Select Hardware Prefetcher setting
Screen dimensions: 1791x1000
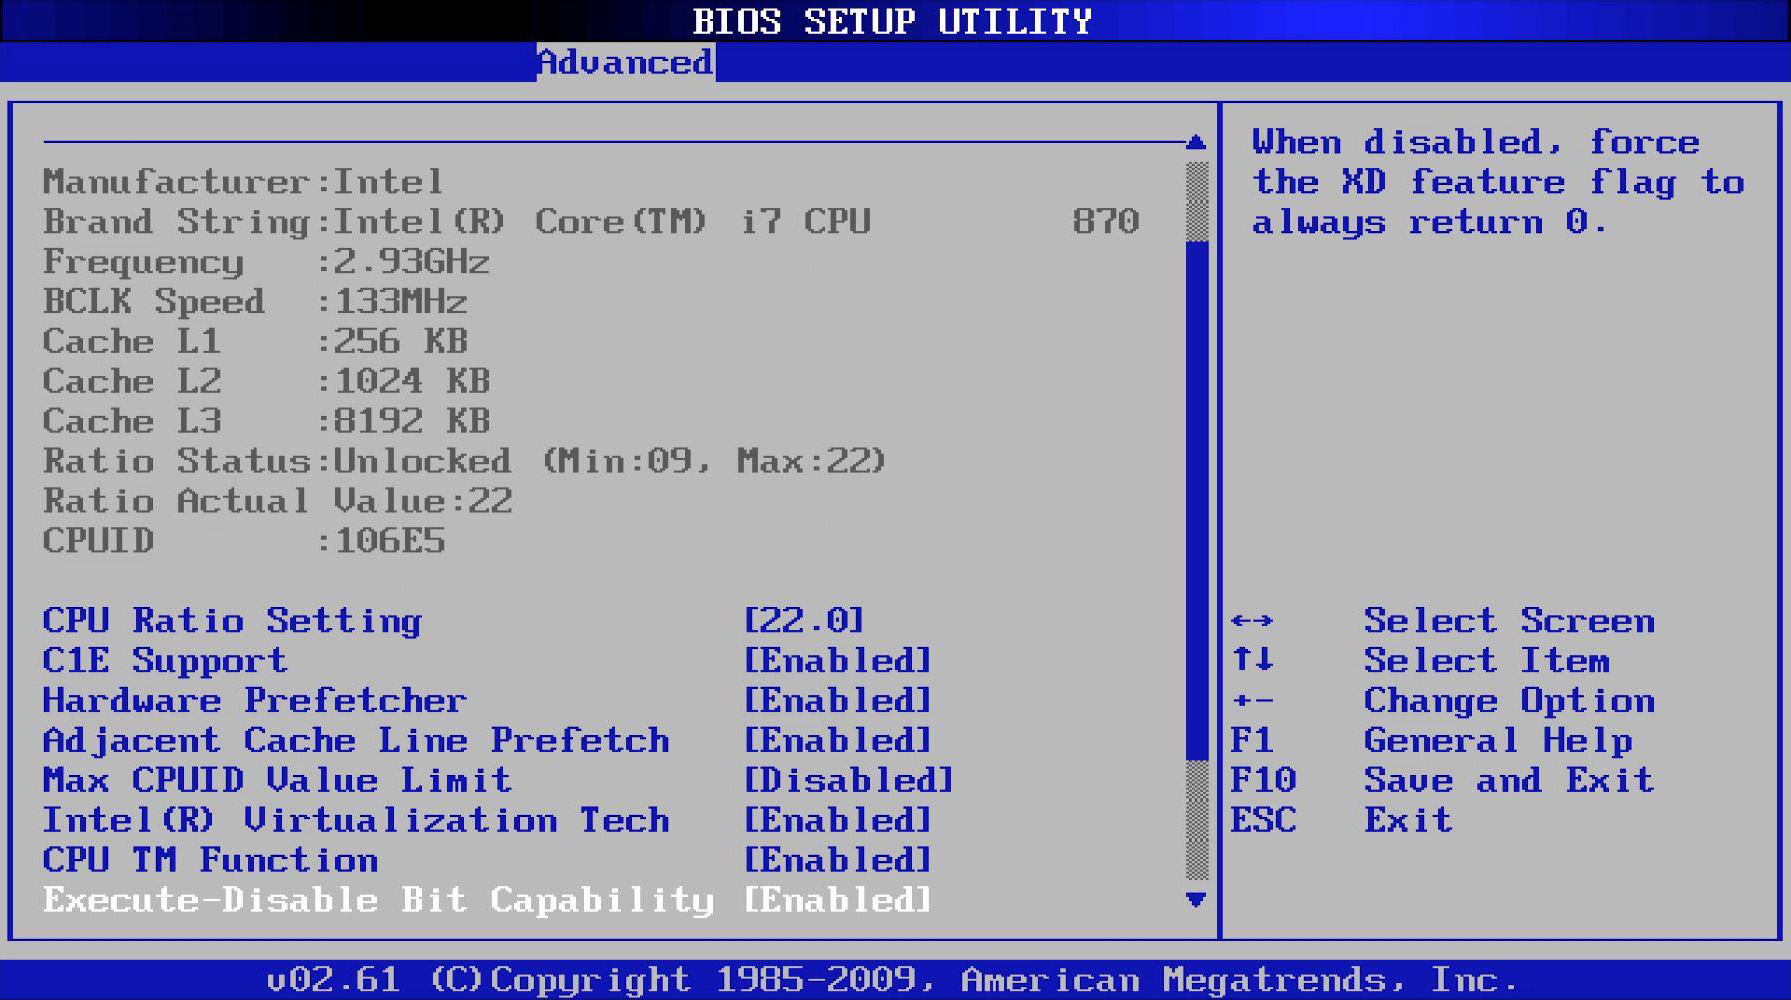click(x=254, y=701)
